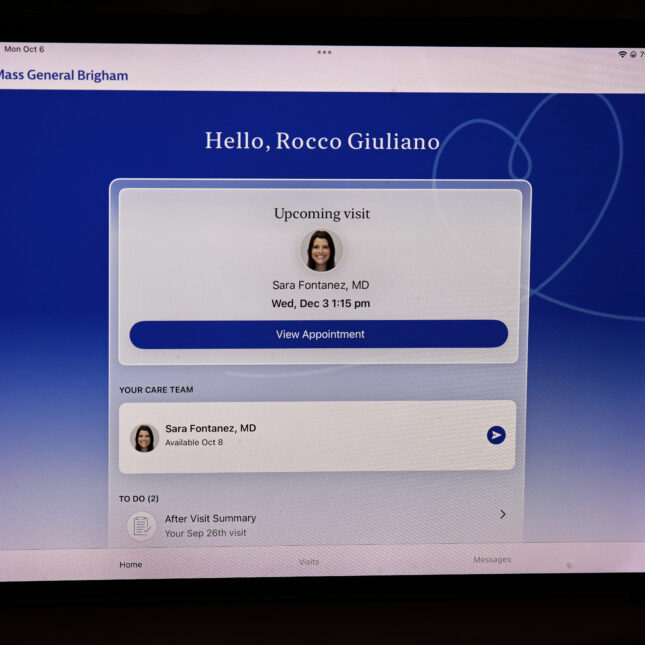Tap the Available Oct 8 text

[x=194, y=442]
